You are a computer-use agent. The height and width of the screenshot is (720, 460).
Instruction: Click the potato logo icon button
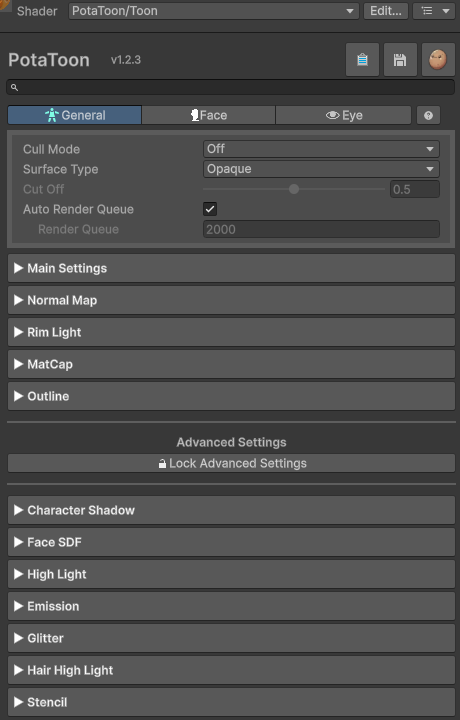click(438, 60)
